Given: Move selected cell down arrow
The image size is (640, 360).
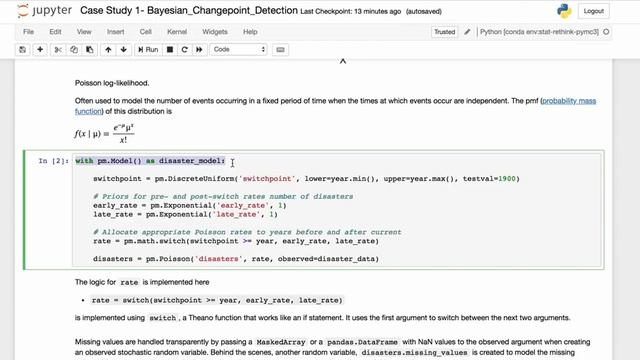Looking at the screenshot, I should coord(124,50).
